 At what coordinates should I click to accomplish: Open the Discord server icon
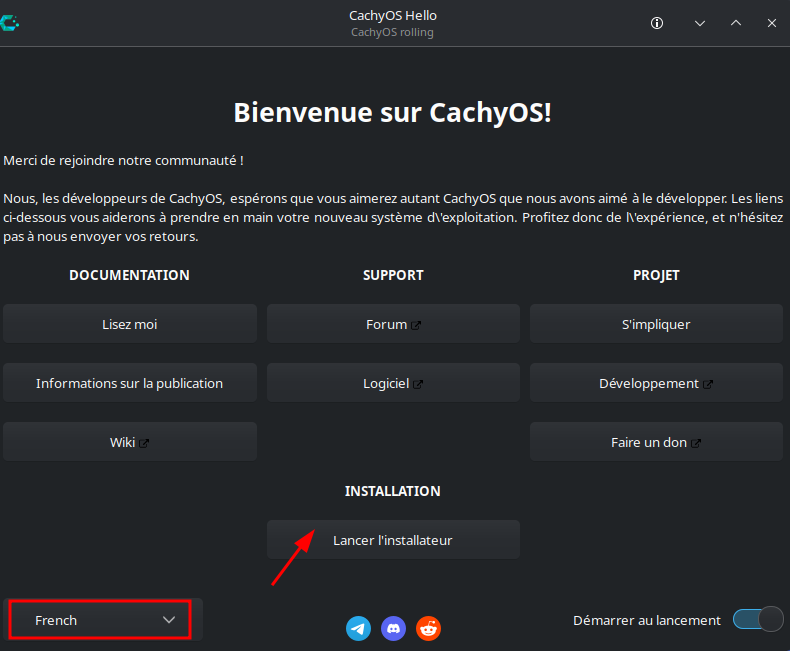(394, 628)
